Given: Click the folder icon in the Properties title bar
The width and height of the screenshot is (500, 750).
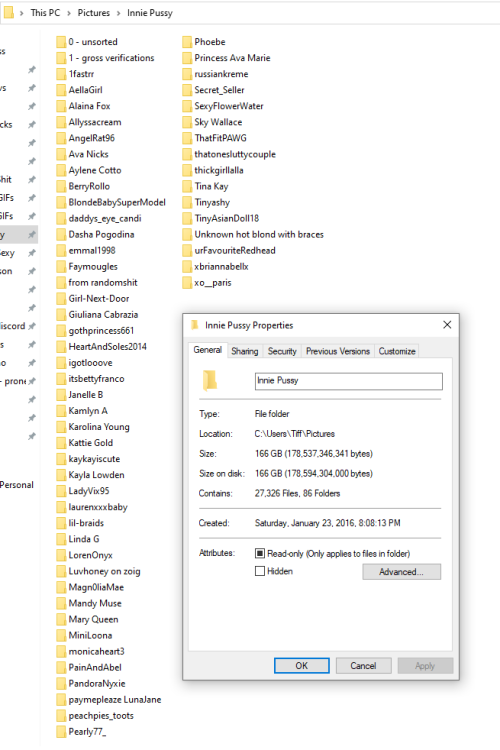Looking at the screenshot, I should tap(195, 325).
